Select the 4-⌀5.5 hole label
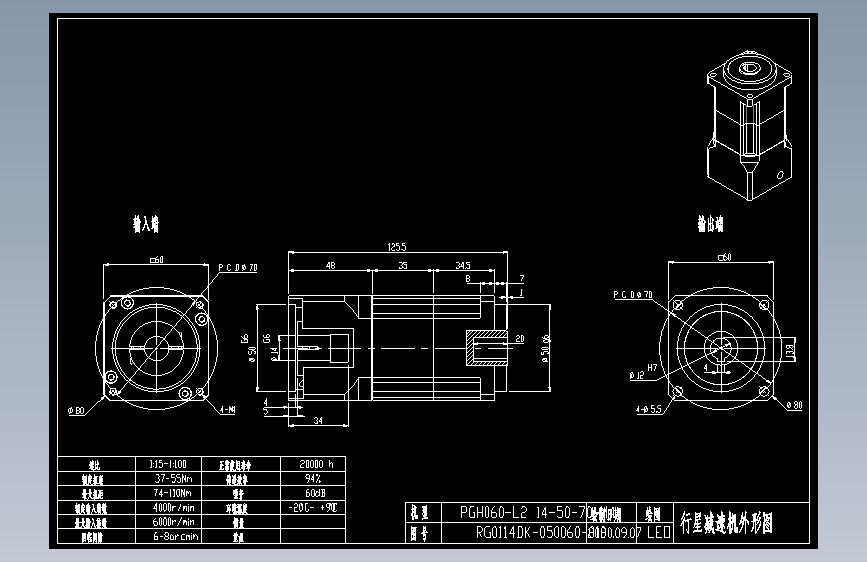 tap(648, 409)
